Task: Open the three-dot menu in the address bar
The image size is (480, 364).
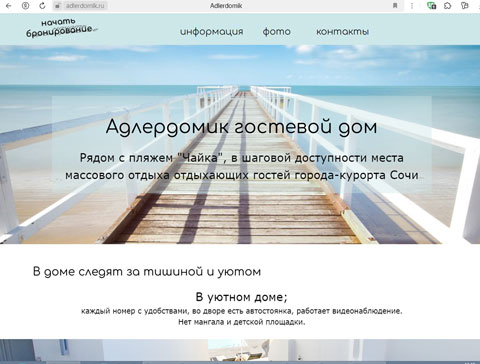Action: [x=412, y=6]
